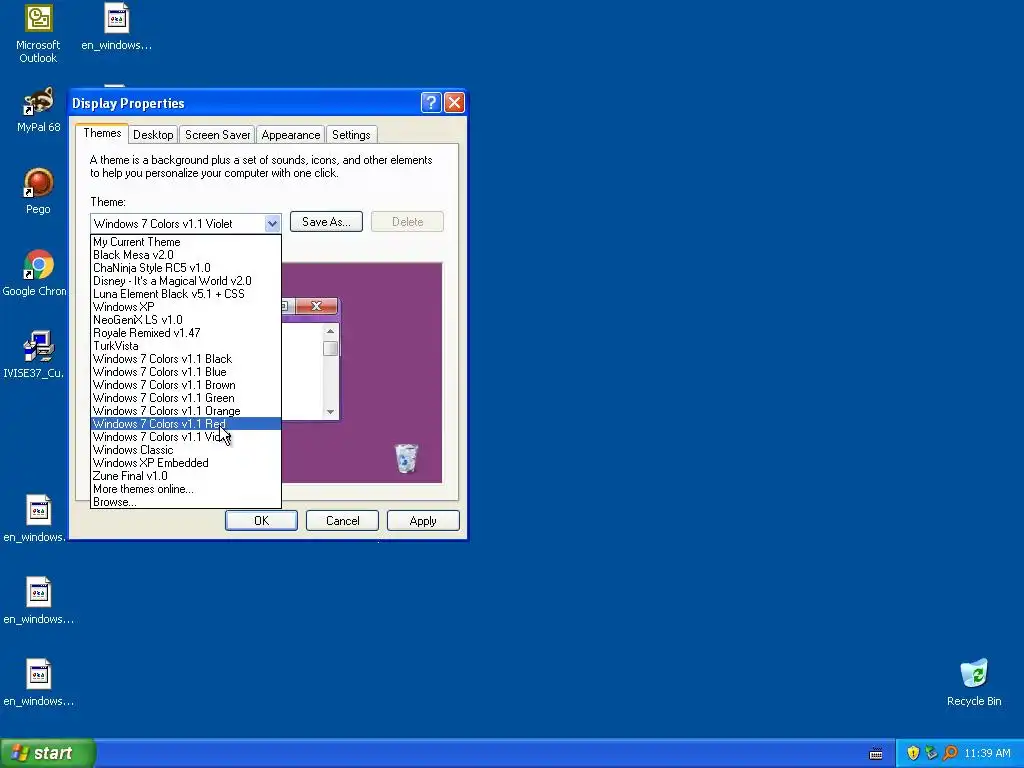
Task: Choose the Windows XP theme
Action: click(185, 307)
